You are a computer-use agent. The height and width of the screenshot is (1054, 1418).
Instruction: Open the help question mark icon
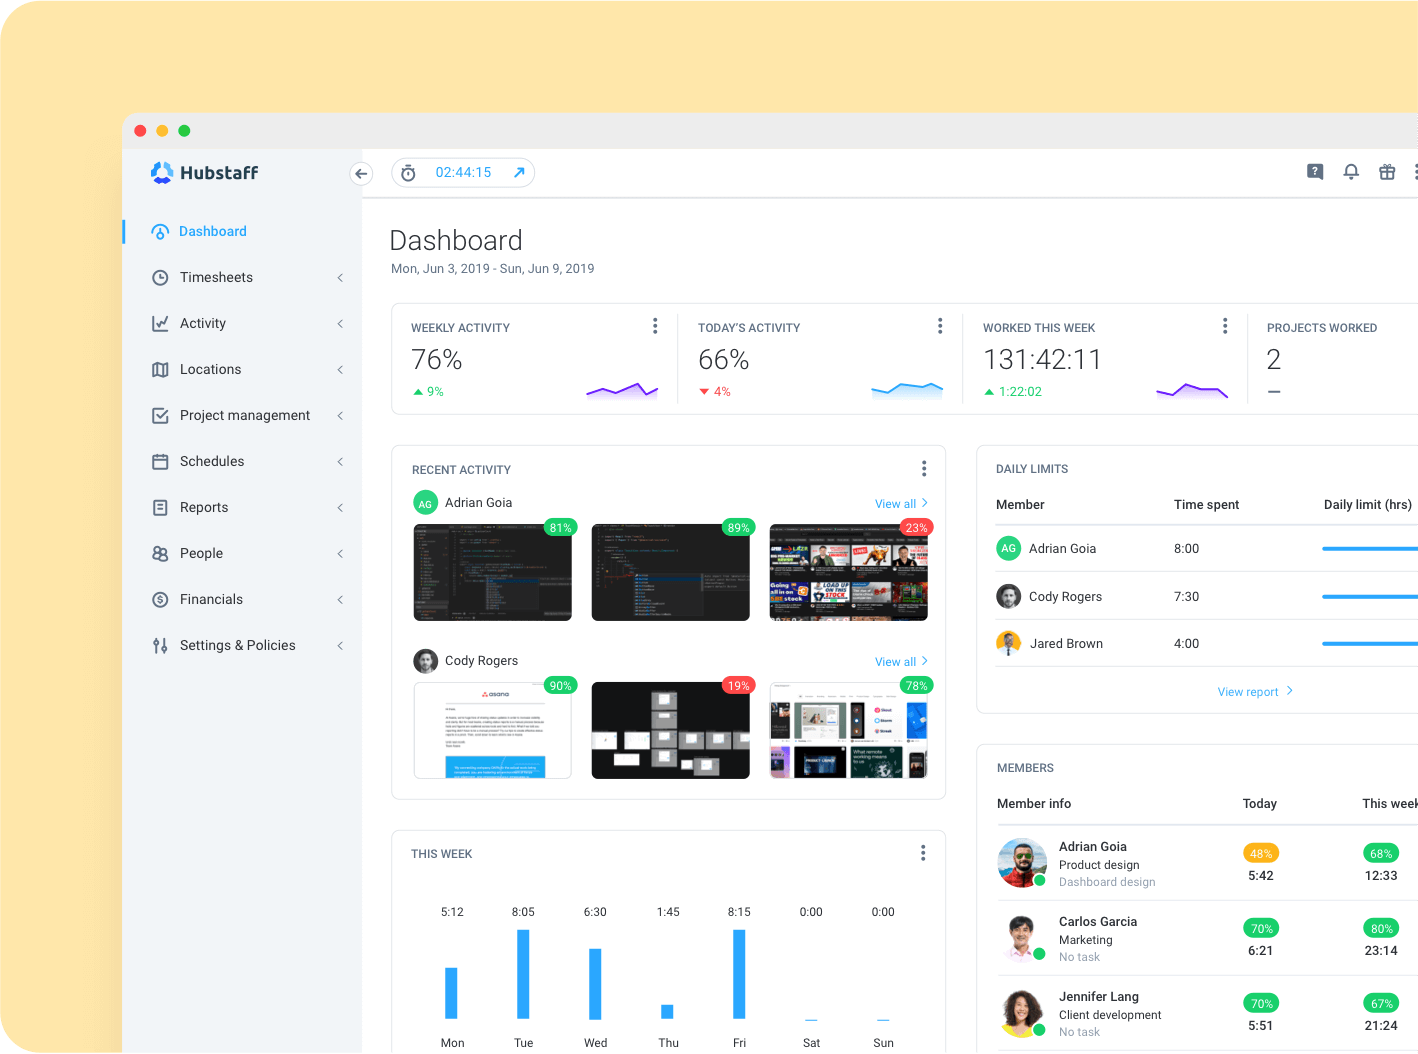click(x=1315, y=172)
